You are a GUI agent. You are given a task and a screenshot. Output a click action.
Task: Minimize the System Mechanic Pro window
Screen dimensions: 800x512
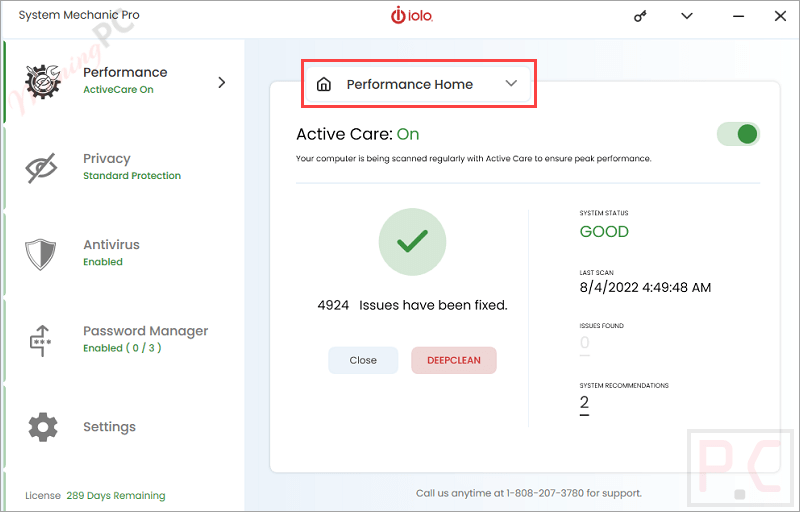(x=738, y=16)
